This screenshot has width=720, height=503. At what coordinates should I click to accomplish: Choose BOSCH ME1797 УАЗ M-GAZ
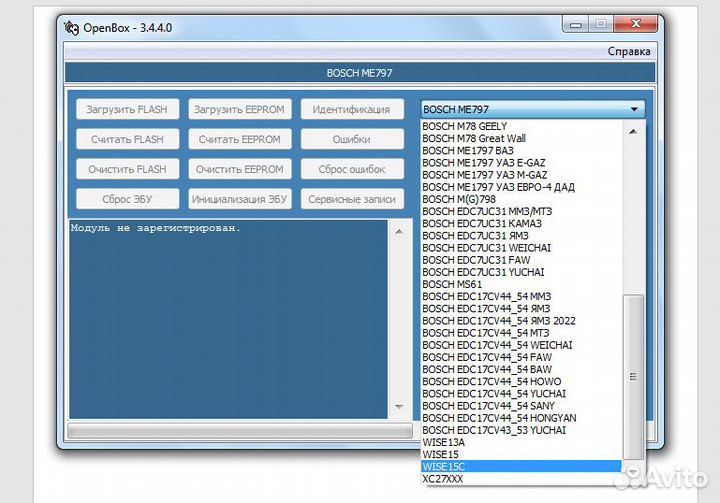(x=521, y=175)
